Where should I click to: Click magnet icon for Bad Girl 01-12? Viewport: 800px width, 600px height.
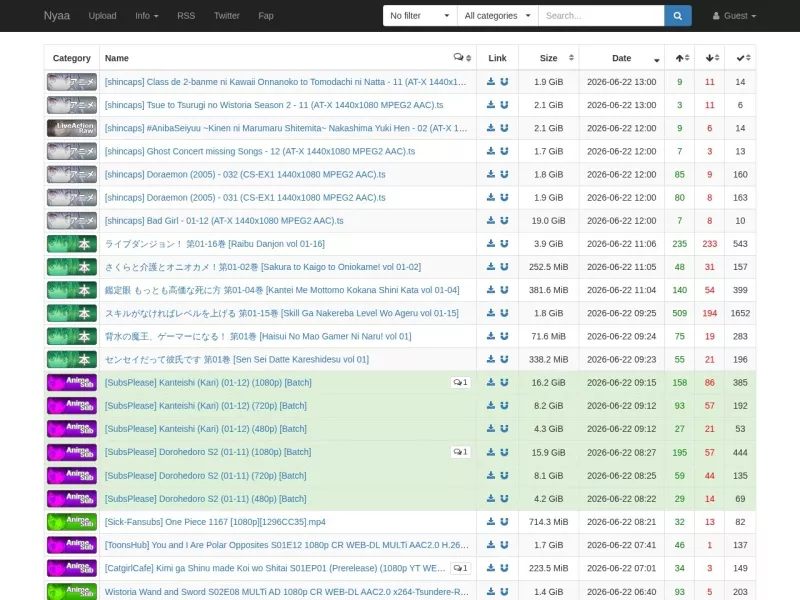point(504,220)
